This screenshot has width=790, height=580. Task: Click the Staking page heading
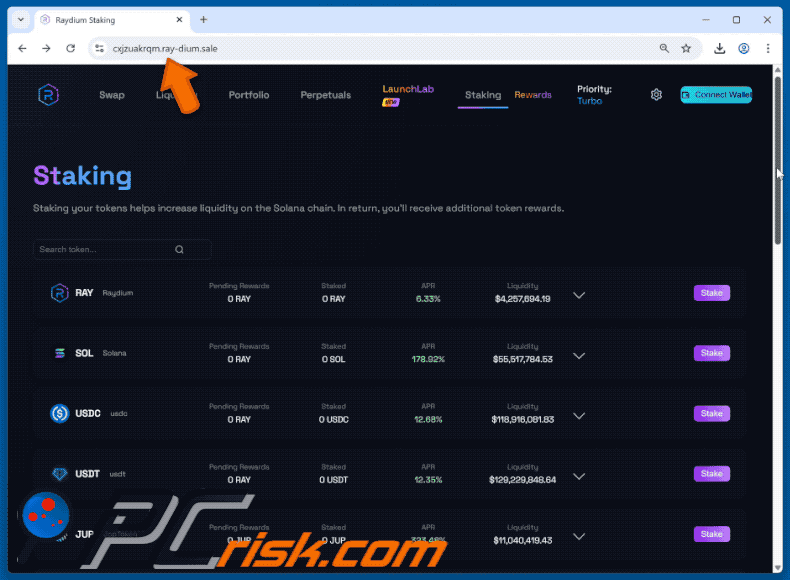pos(83,176)
